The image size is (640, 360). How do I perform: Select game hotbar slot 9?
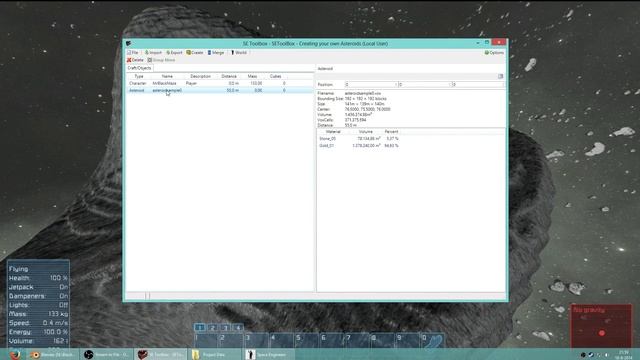tap(409, 341)
